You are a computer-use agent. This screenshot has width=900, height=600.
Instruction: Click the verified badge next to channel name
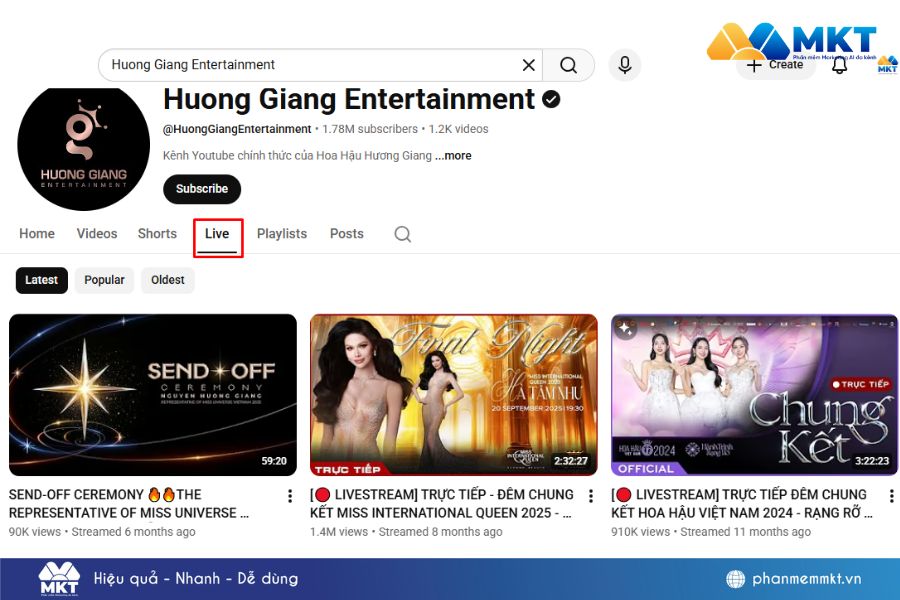[551, 99]
